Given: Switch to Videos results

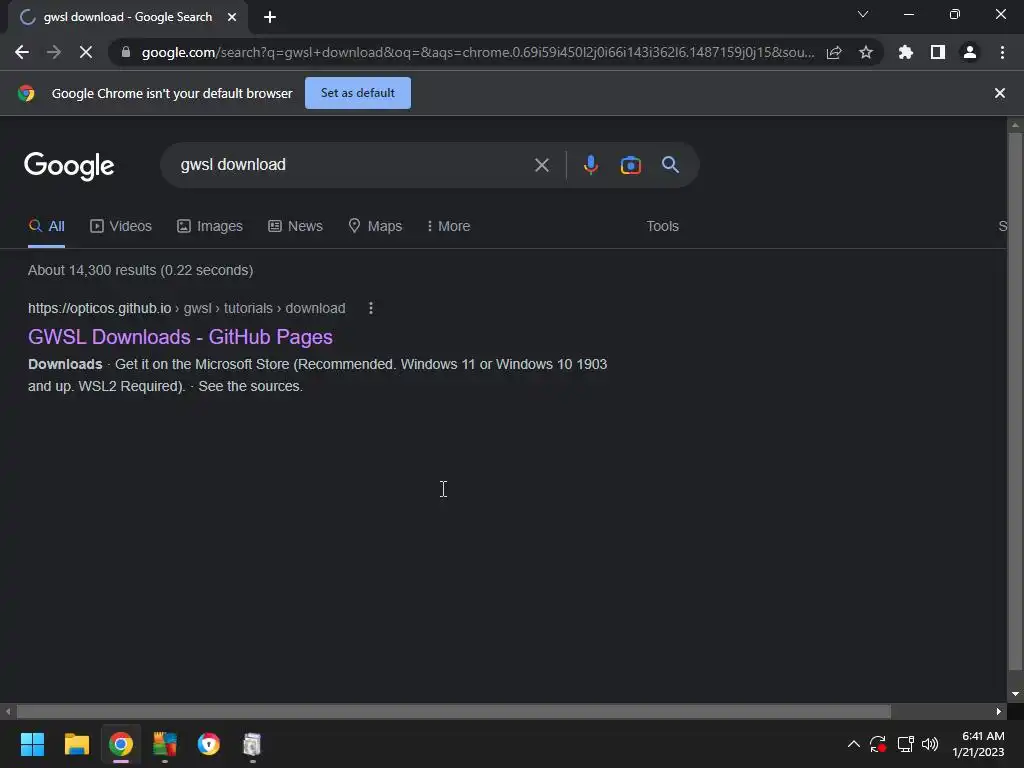Looking at the screenshot, I should tap(121, 226).
